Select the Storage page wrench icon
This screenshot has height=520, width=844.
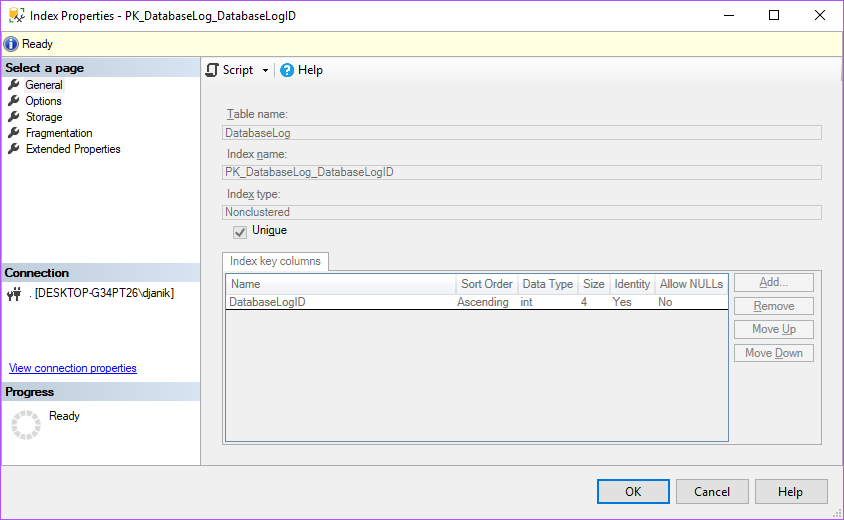tap(14, 117)
